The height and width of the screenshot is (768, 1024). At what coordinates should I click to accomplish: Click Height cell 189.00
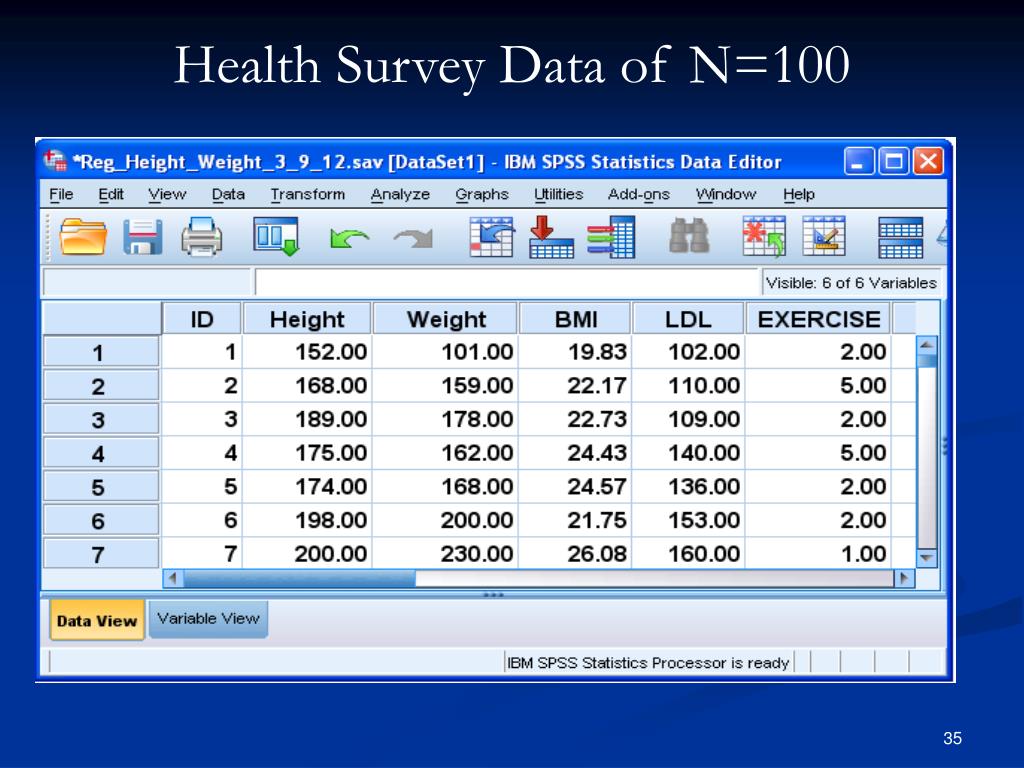coord(306,419)
